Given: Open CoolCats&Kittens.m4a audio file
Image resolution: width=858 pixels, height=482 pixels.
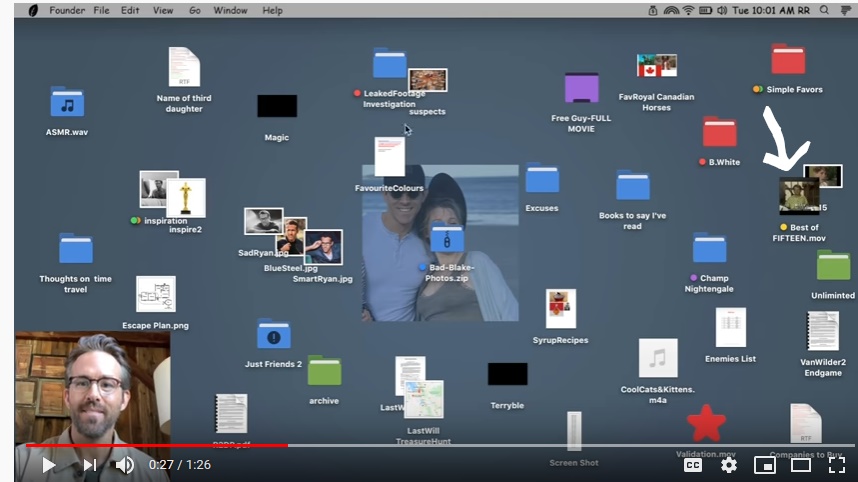Looking at the screenshot, I should tap(658, 358).
